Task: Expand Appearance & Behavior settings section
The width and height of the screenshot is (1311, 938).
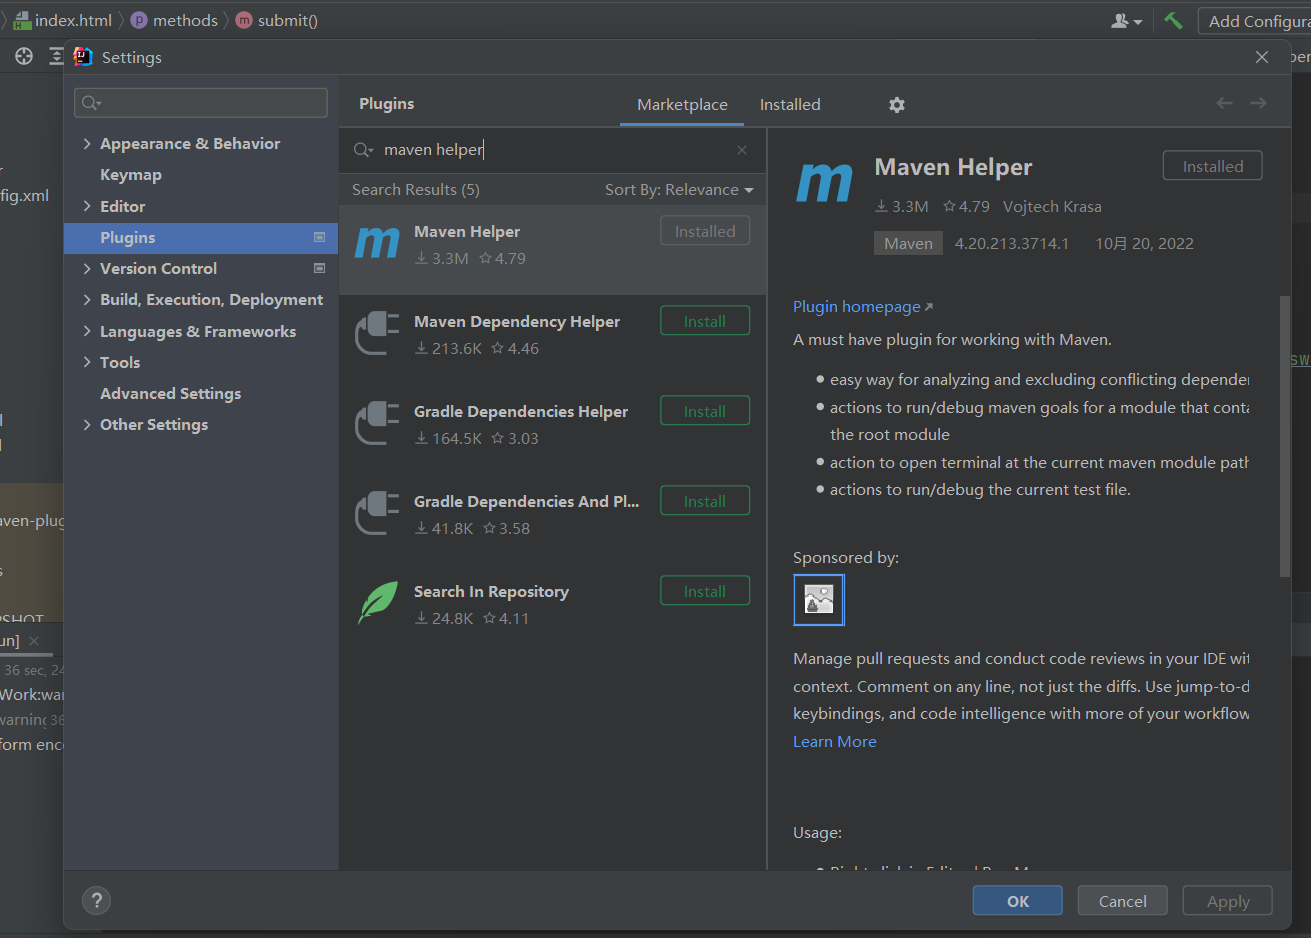Action: 87,144
